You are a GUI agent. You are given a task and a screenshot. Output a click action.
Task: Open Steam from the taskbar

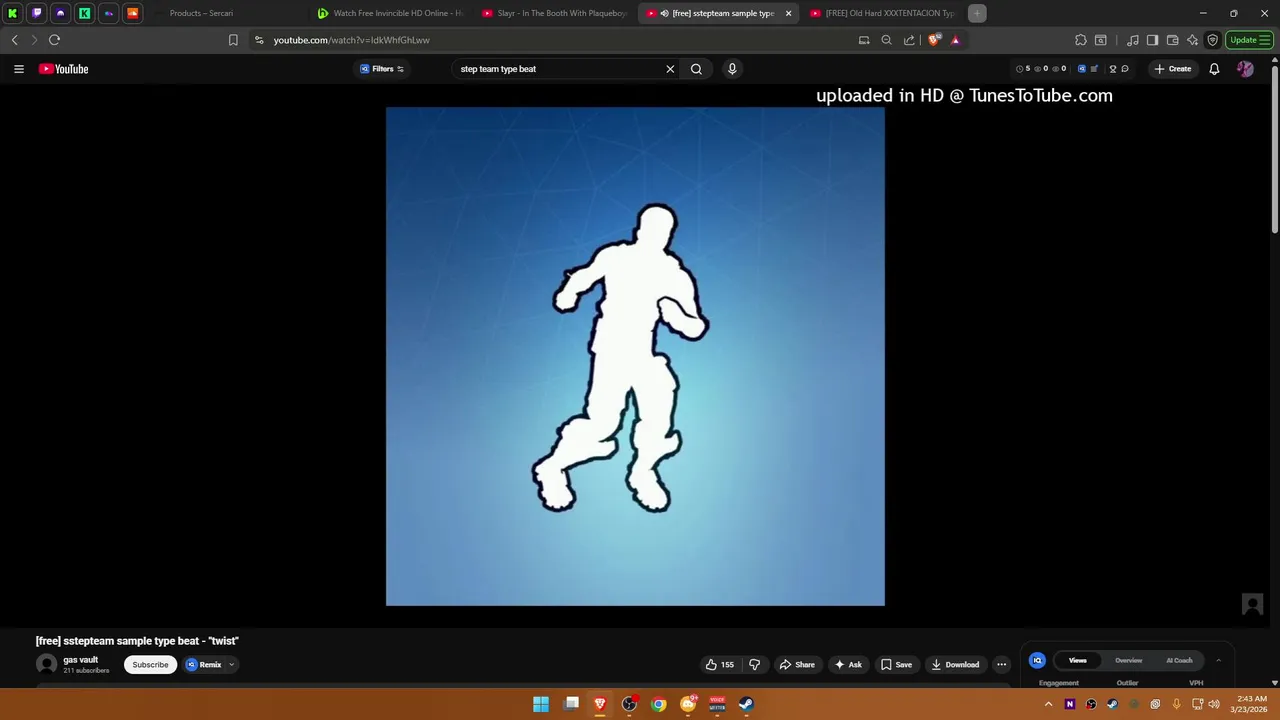746,704
